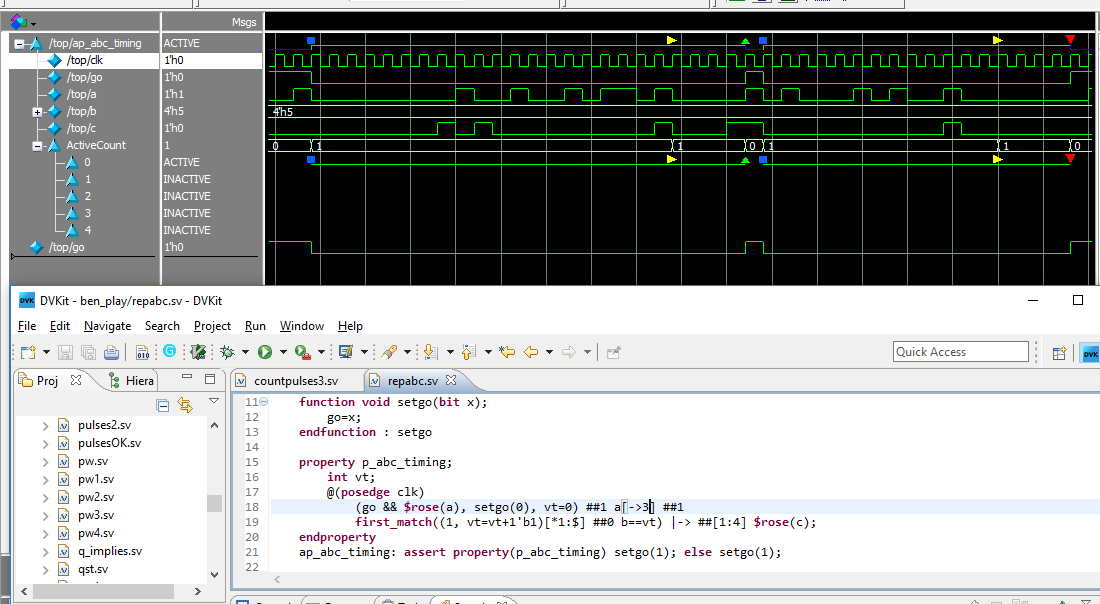This screenshot has height=604, width=1100.
Task: Open the Navigate menu
Action: coord(107,326)
